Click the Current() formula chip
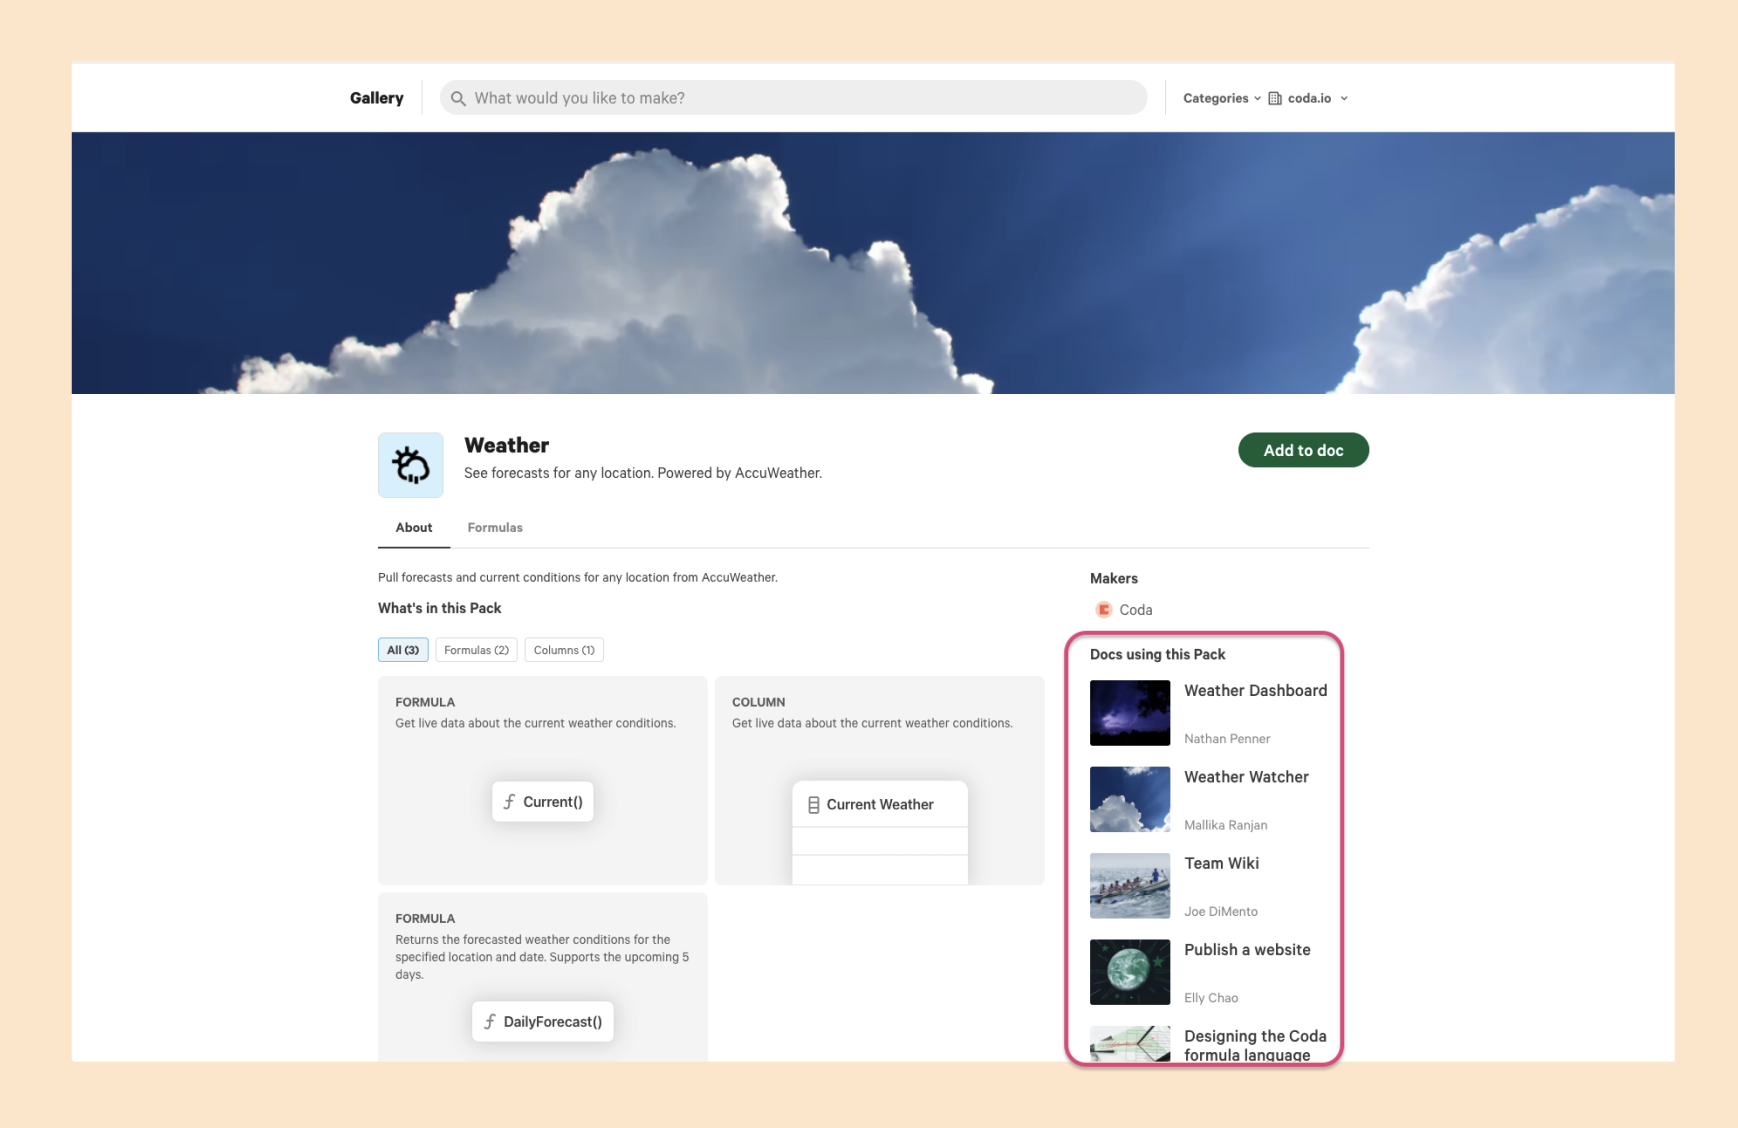 click(543, 802)
